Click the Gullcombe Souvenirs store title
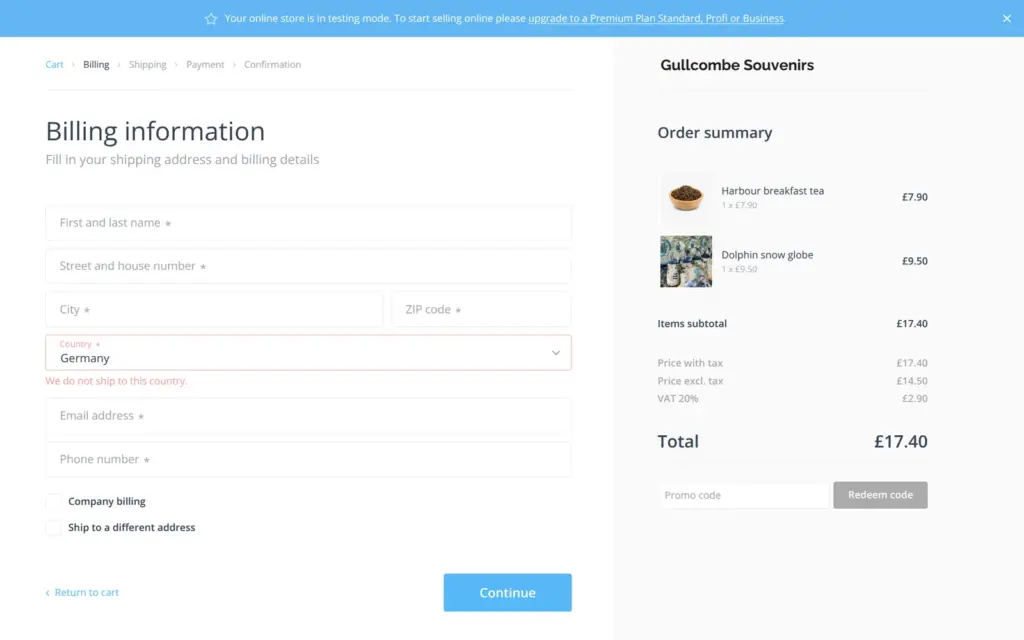The width and height of the screenshot is (1024, 640). coord(737,65)
